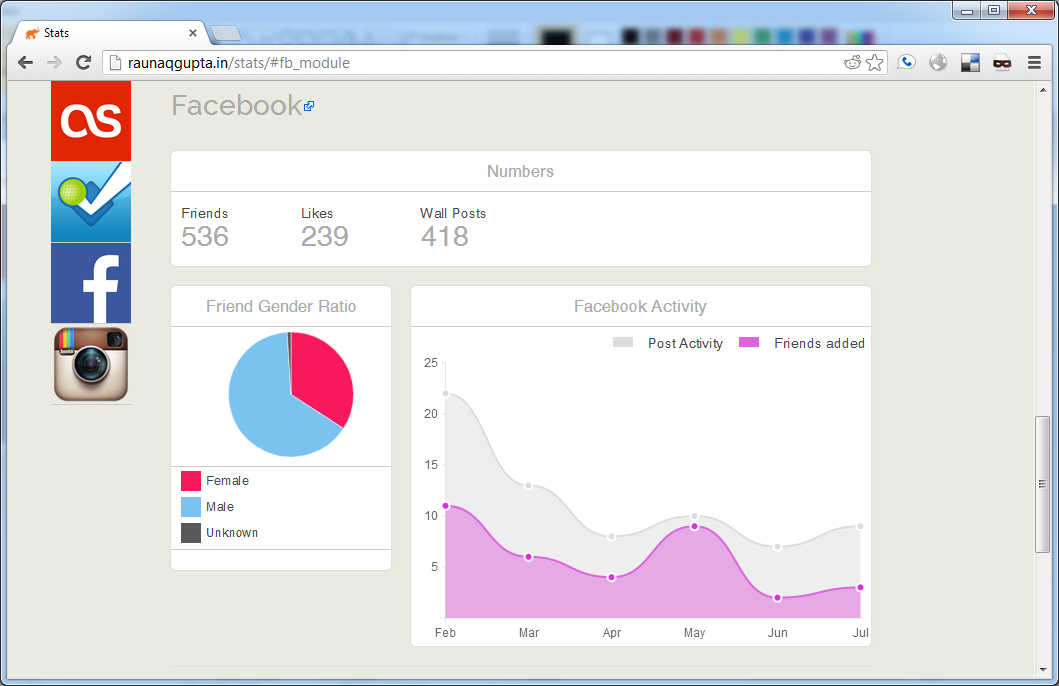Click the Likes count 239
Screen dimensions: 1059x686
pyautogui.click(x=325, y=236)
